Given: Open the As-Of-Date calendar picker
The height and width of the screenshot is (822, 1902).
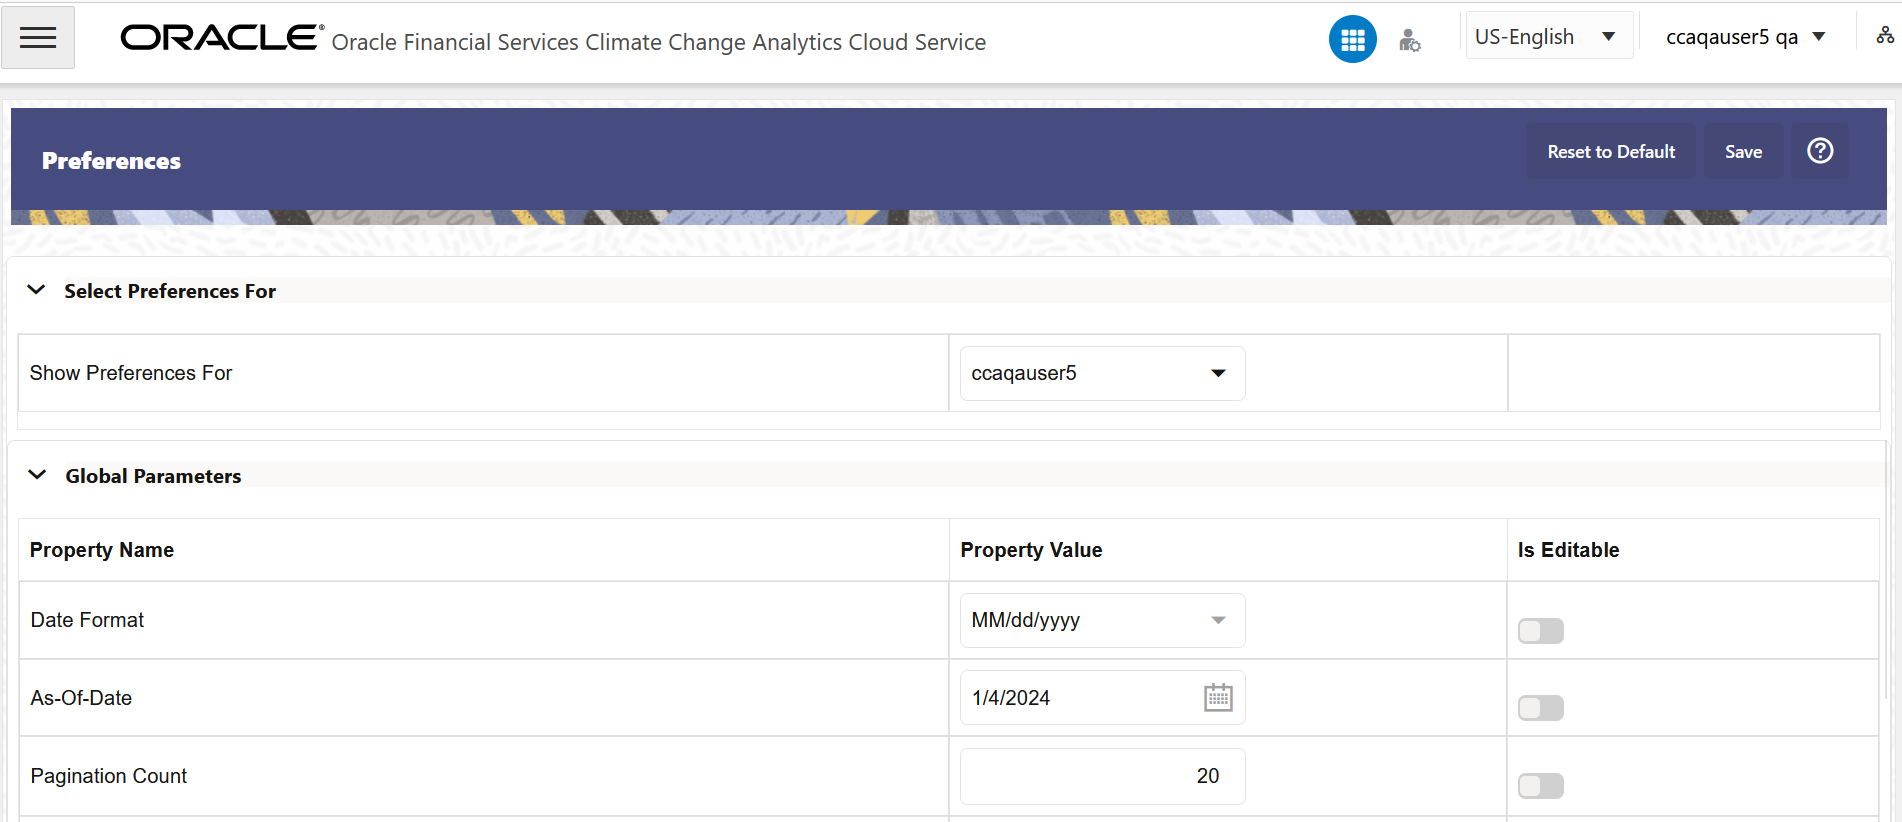Looking at the screenshot, I should tap(1218, 698).
